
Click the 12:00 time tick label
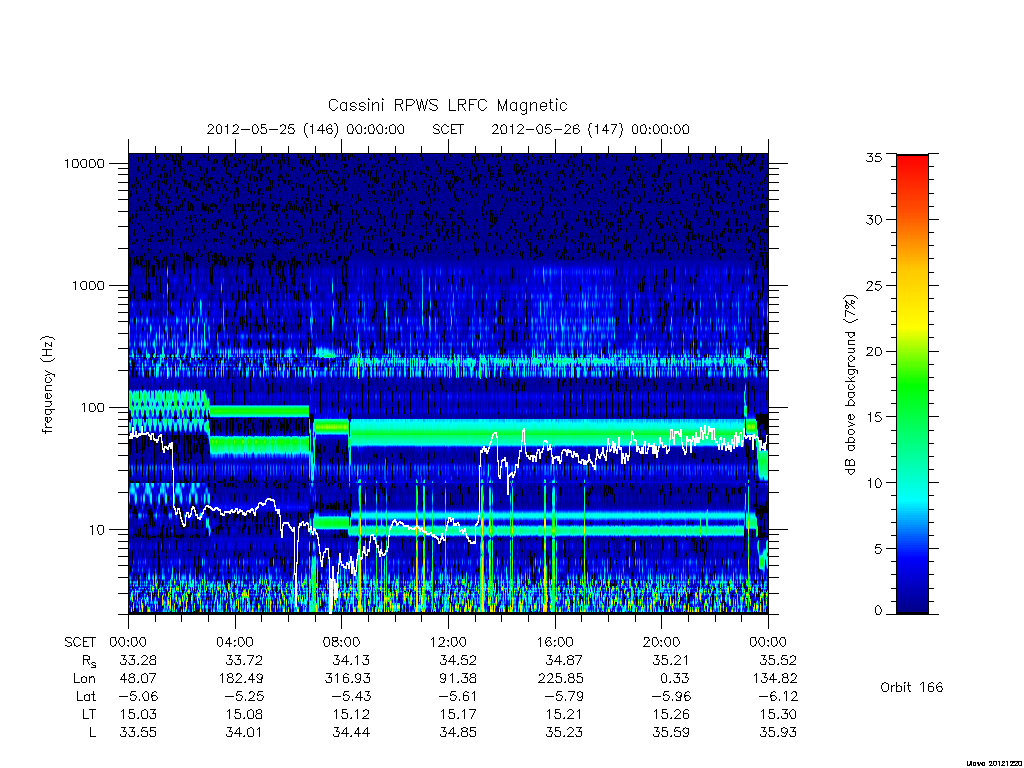[x=448, y=643]
